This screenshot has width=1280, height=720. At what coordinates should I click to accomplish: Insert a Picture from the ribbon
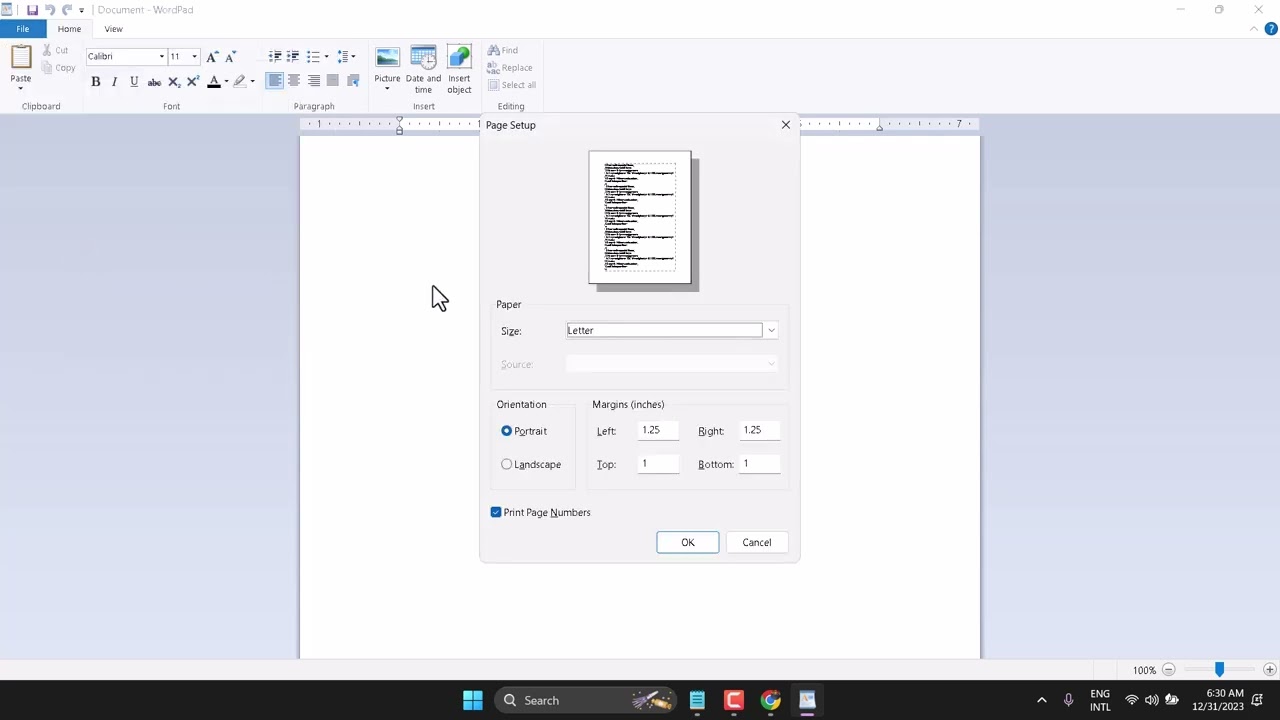(x=387, y=58)
